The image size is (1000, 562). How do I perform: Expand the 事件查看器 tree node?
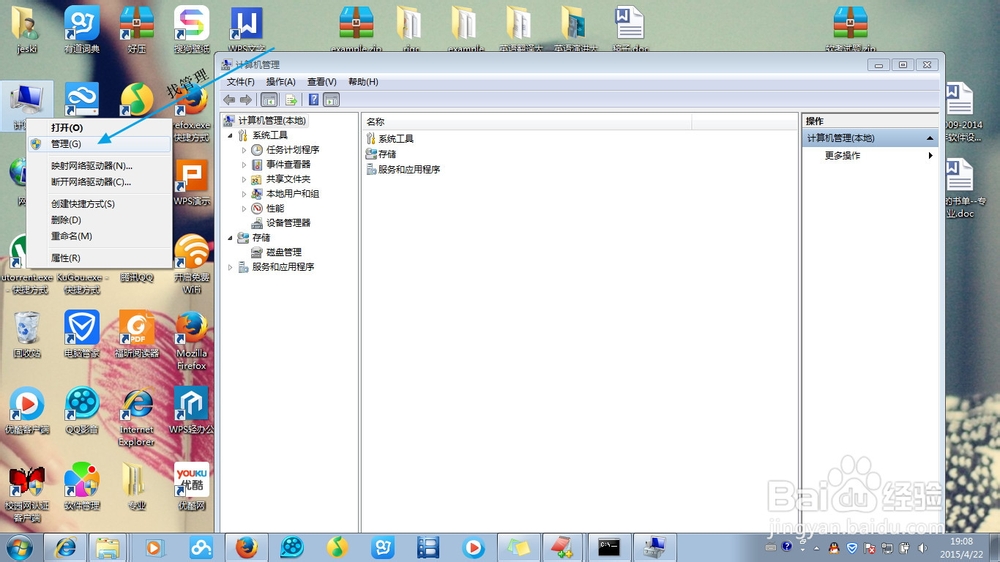(244, 165)
